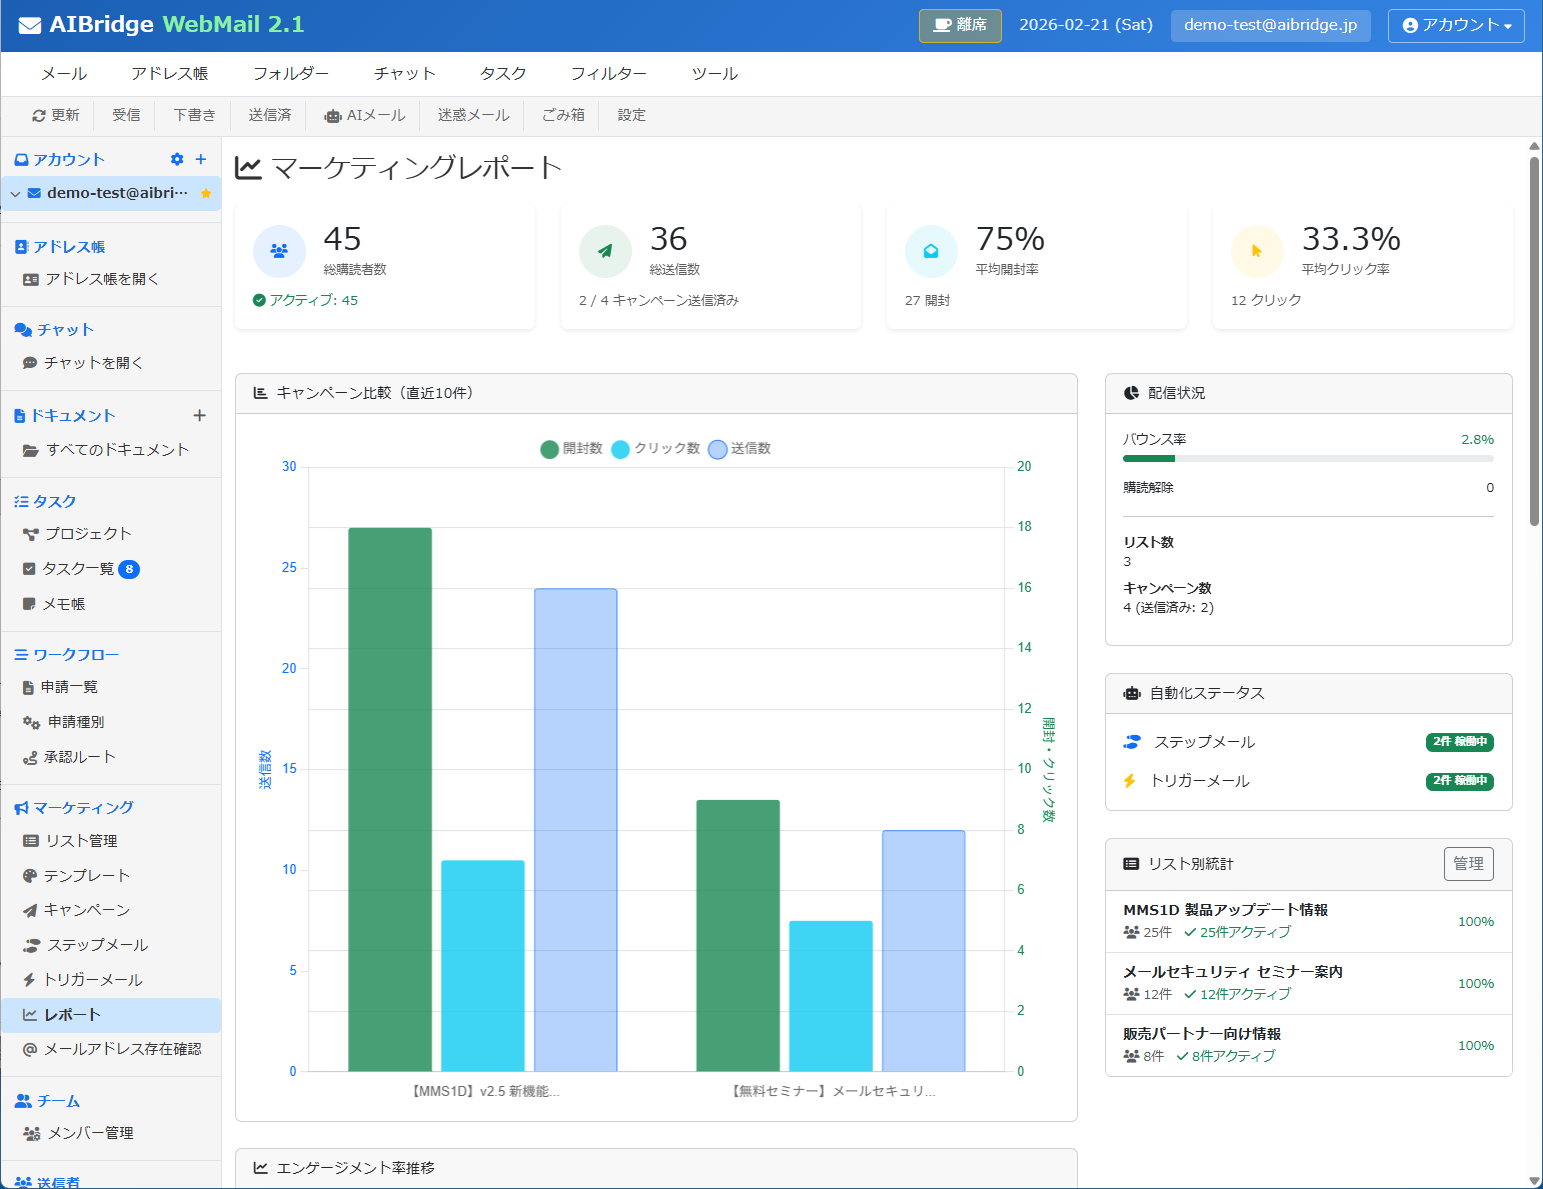
Task: Open ごみ箱 from the toolbar
Action: (x=562, y=115)
